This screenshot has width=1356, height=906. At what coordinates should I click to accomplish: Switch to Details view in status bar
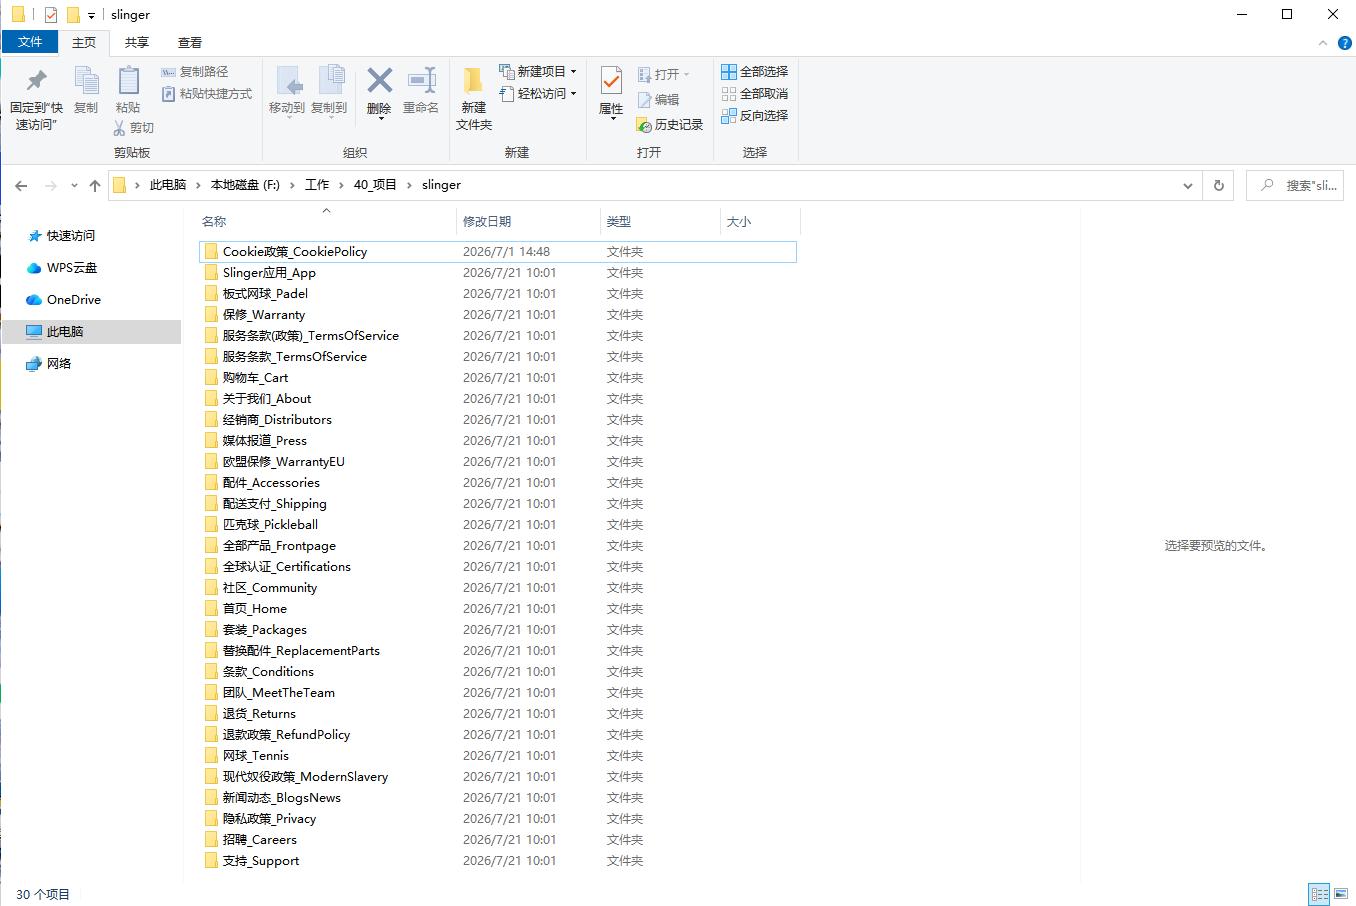coord(1319,894)
